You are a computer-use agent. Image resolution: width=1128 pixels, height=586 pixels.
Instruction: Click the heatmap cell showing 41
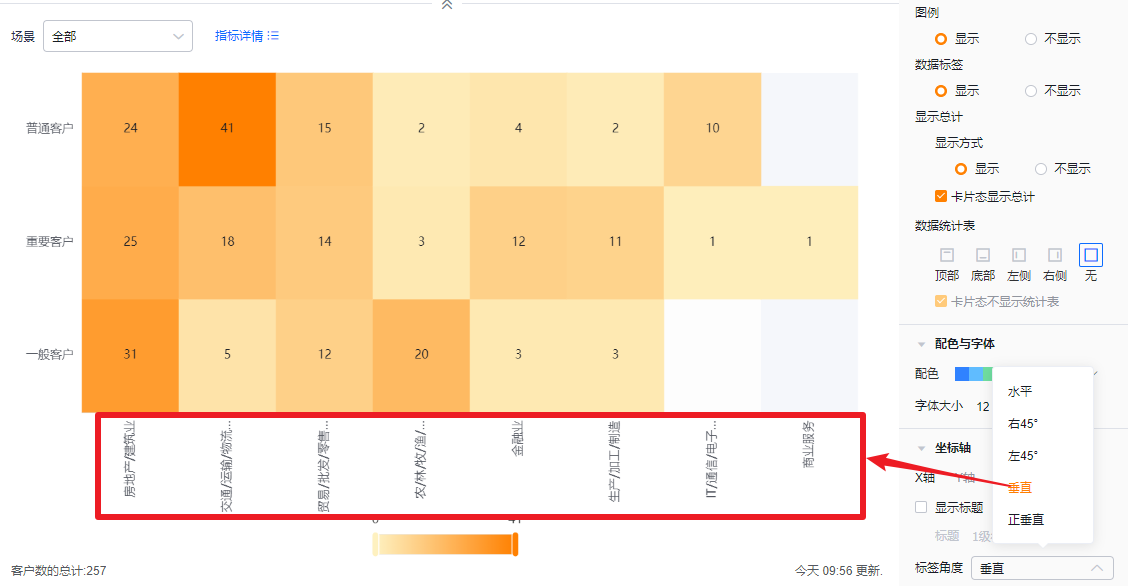click(227, 128)
